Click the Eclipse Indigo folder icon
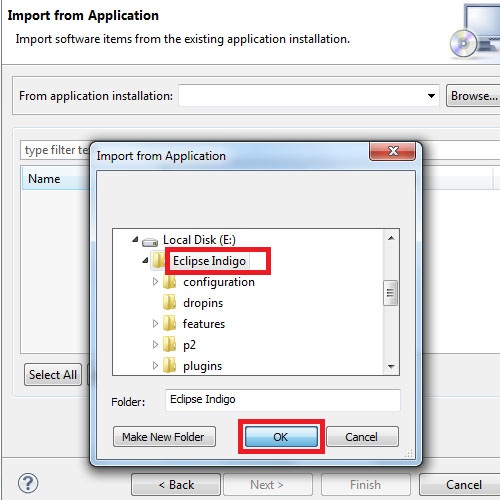This screenshot has height=500, width=500. click(x=158, y=260)
